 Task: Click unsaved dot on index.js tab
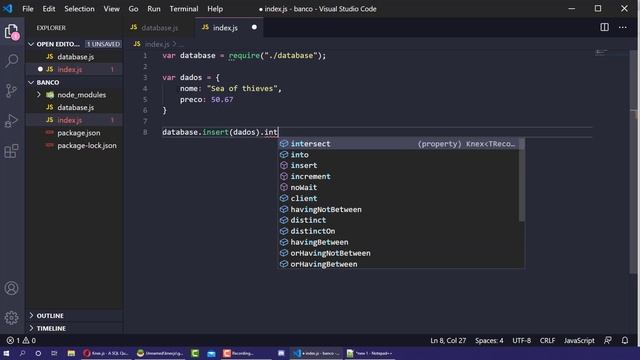(254, 27)
